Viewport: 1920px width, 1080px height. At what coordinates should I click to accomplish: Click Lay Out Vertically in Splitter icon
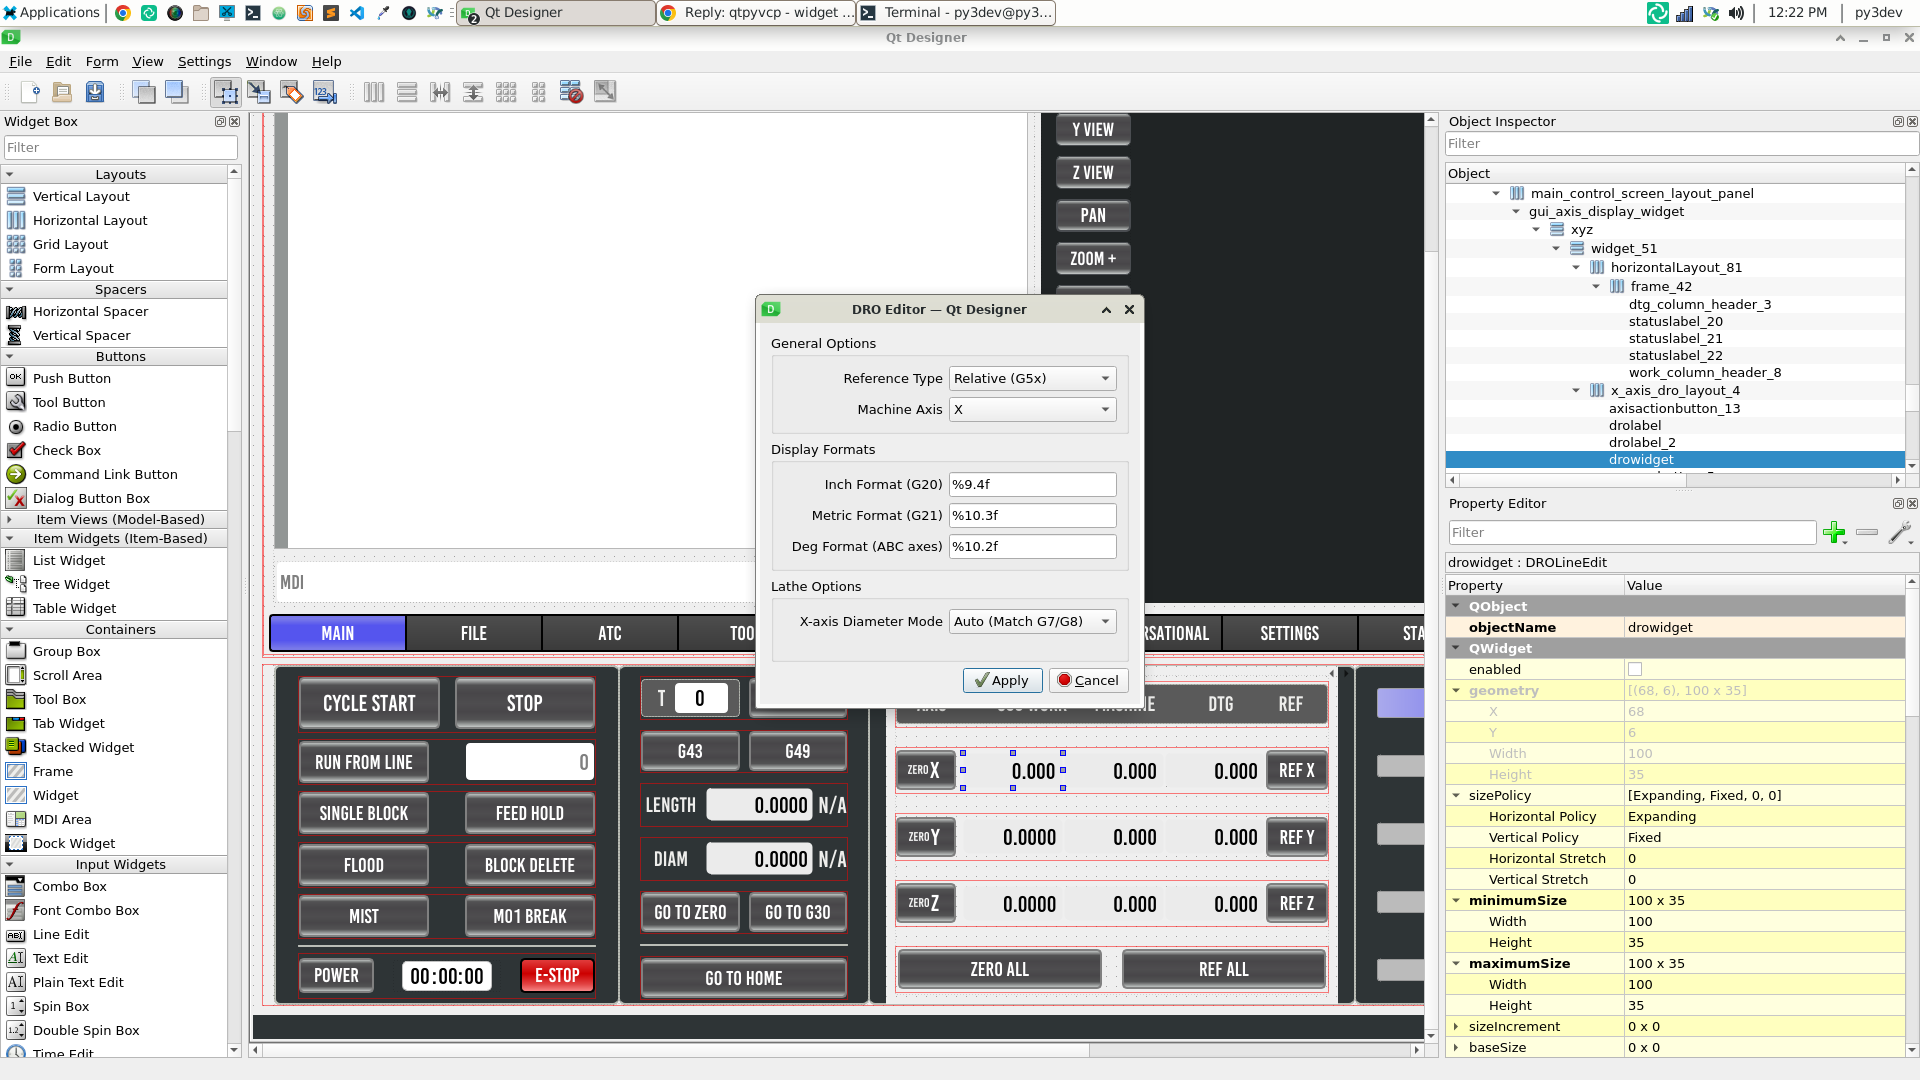pyautogui.click(x=473, y=92)
